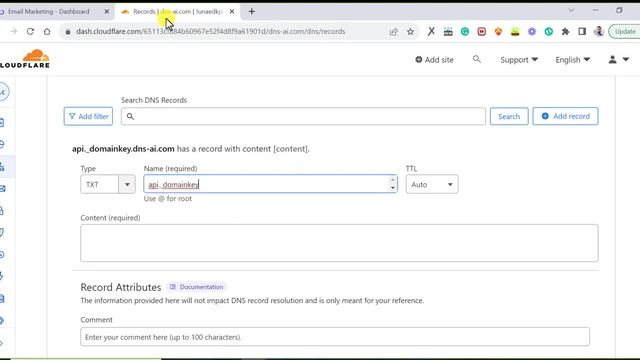Click the 'Use @ for root' hint

click(168, 199)
